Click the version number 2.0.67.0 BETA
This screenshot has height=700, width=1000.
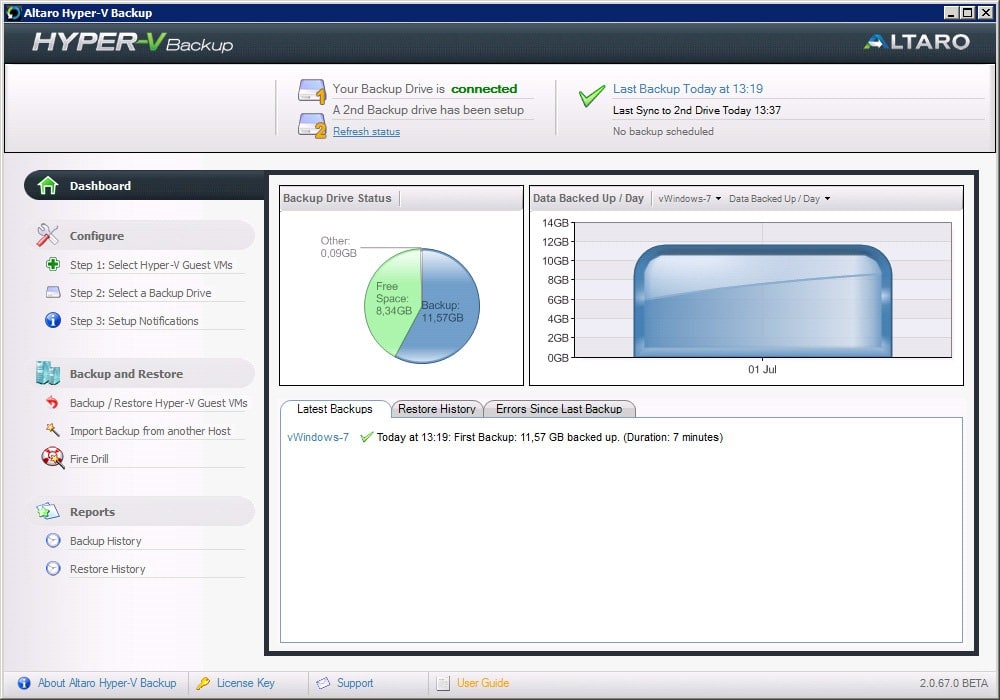pyautogui.click(x=953, y=683)
